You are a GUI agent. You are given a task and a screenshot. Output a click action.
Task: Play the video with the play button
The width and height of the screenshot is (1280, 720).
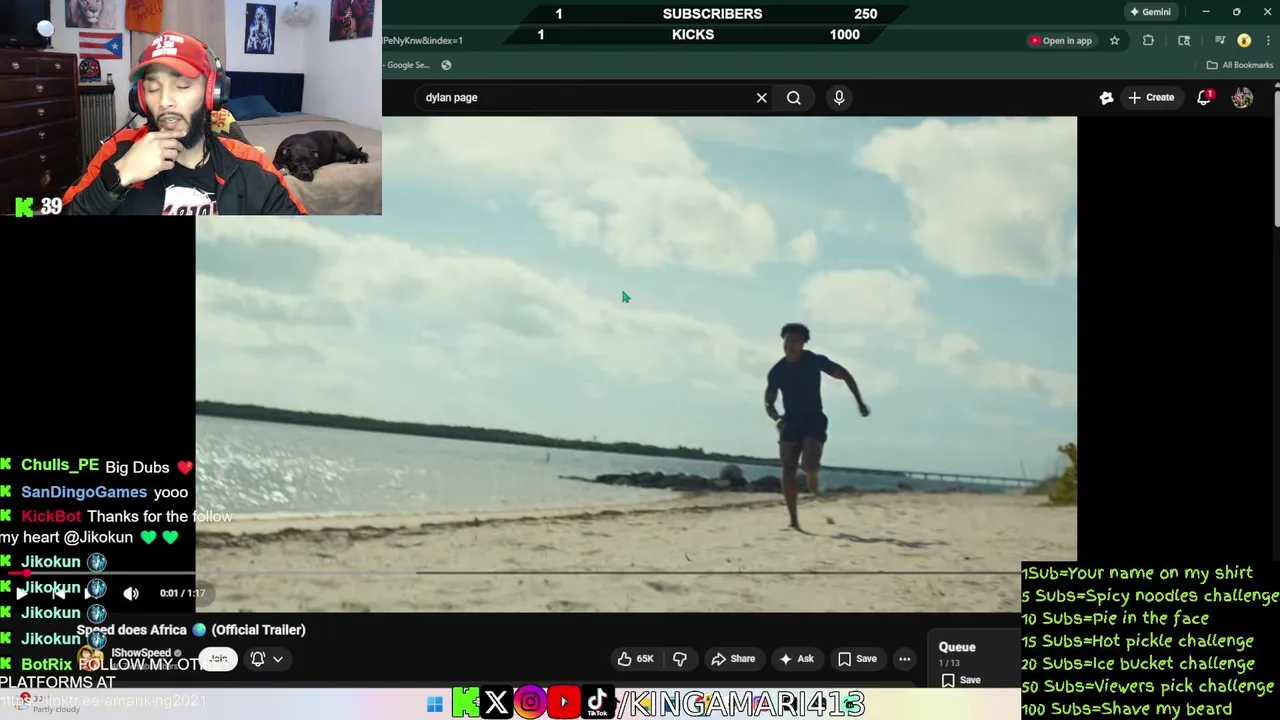pyautogui.click(x=20, y=593)
